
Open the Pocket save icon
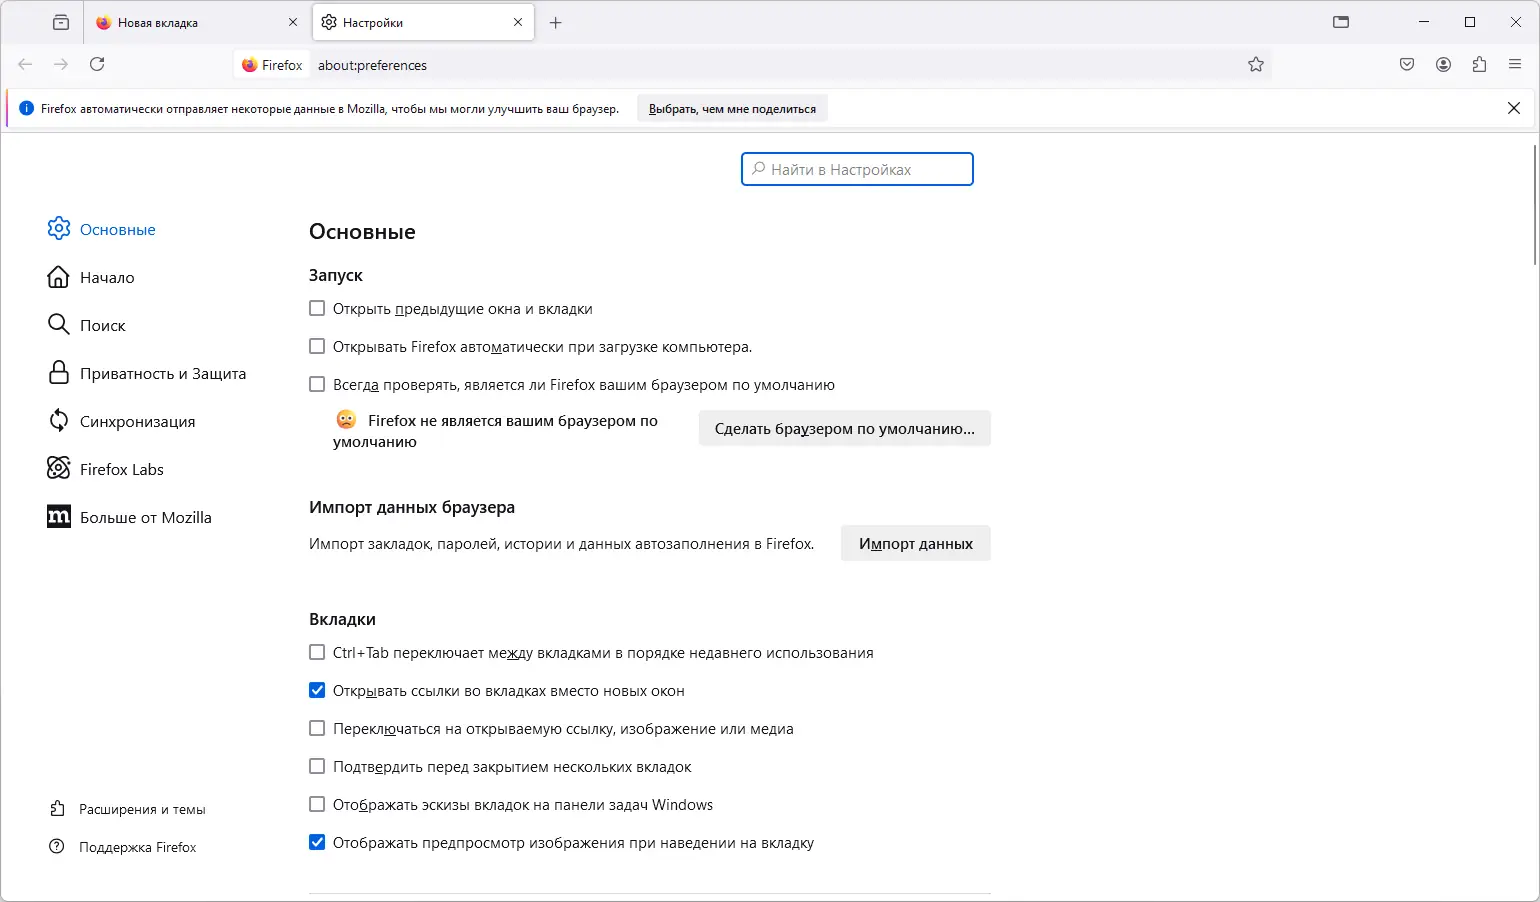[x=1407, y=64]
